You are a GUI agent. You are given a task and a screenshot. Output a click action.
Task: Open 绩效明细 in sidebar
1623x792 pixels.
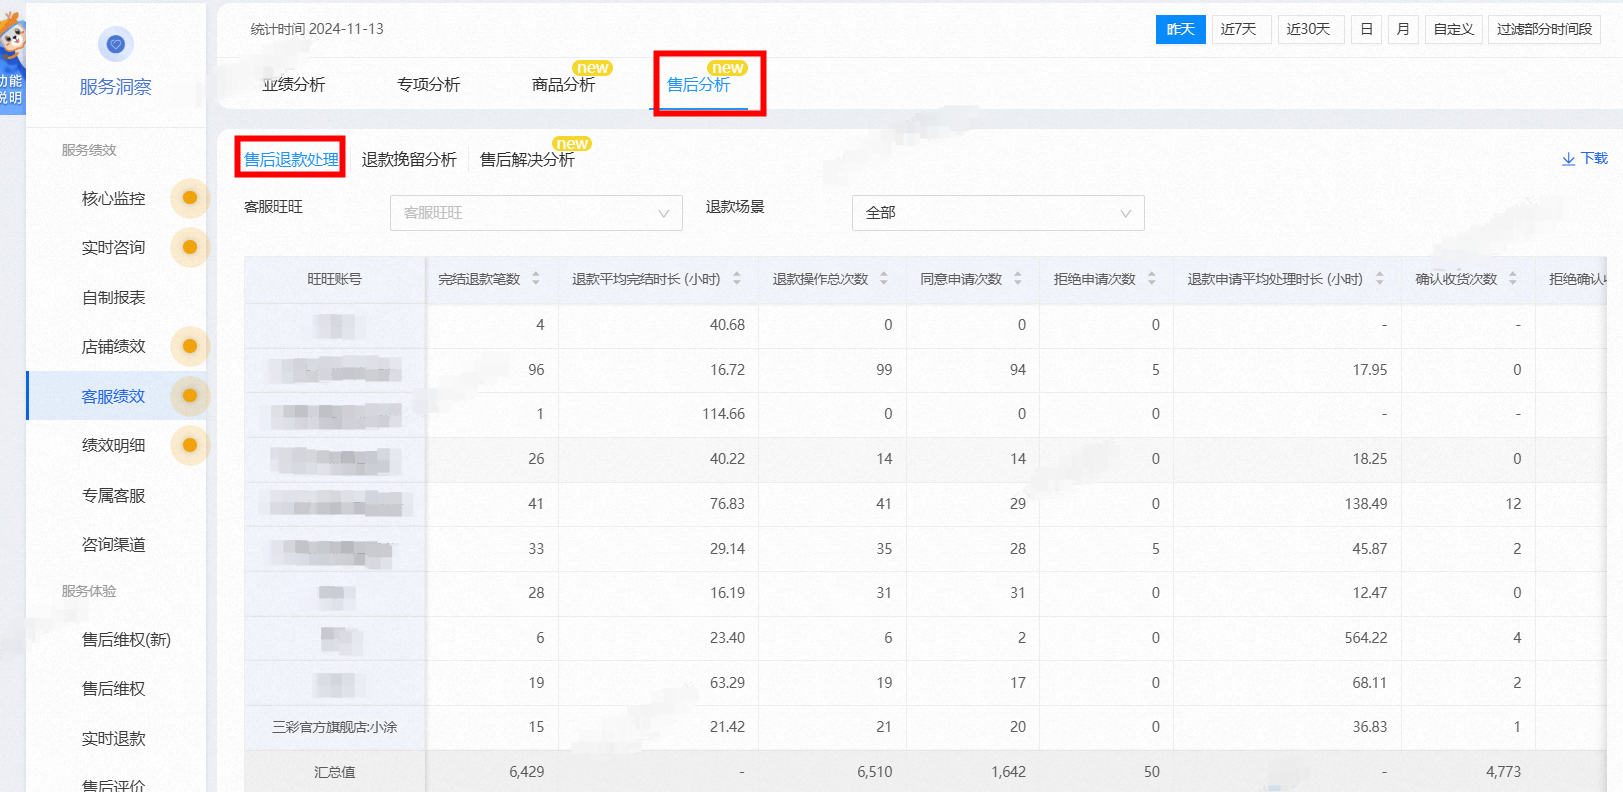coord(114,445)
